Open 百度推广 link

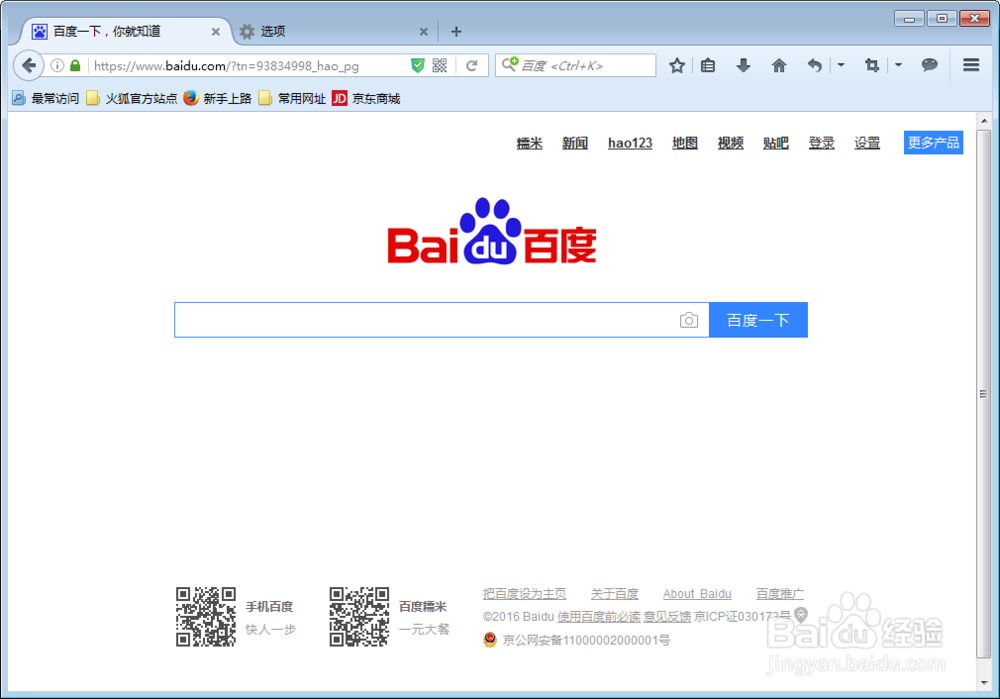point(779,594)
